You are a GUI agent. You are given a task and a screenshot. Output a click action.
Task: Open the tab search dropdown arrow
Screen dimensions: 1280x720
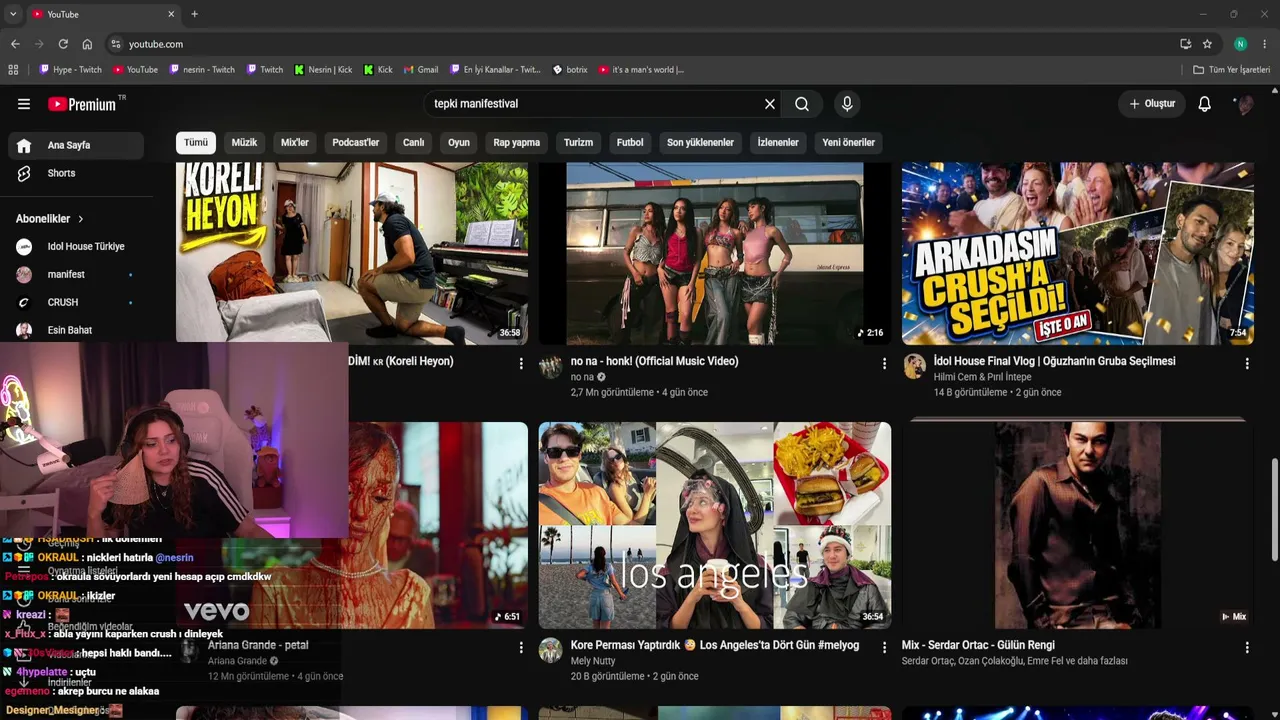(x=13, y=14)
